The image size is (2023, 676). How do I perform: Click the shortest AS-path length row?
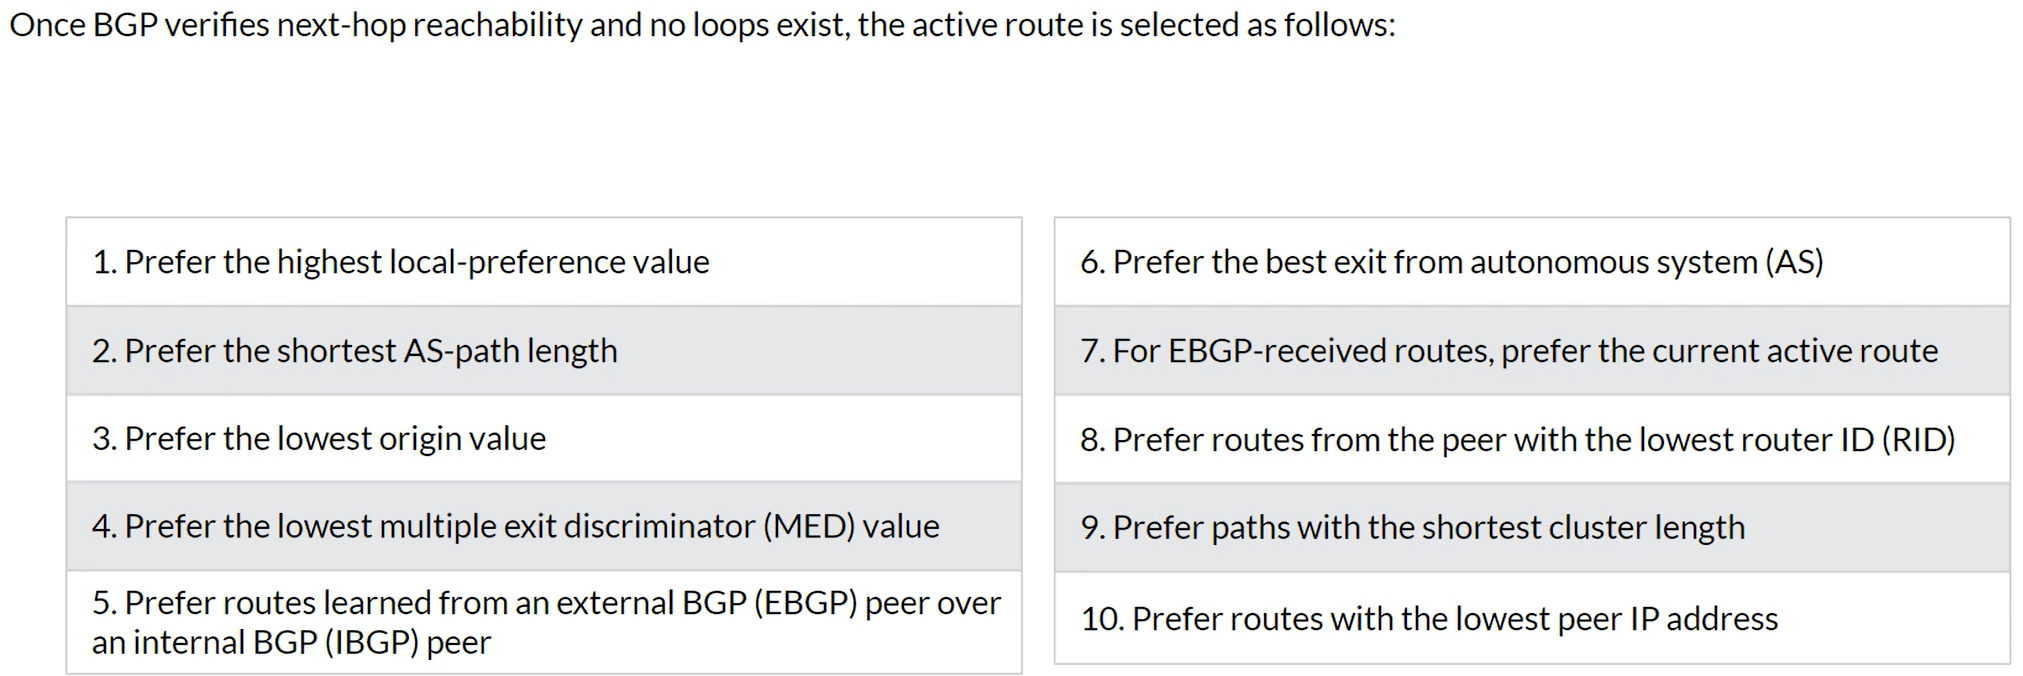(x=544, y=350)
